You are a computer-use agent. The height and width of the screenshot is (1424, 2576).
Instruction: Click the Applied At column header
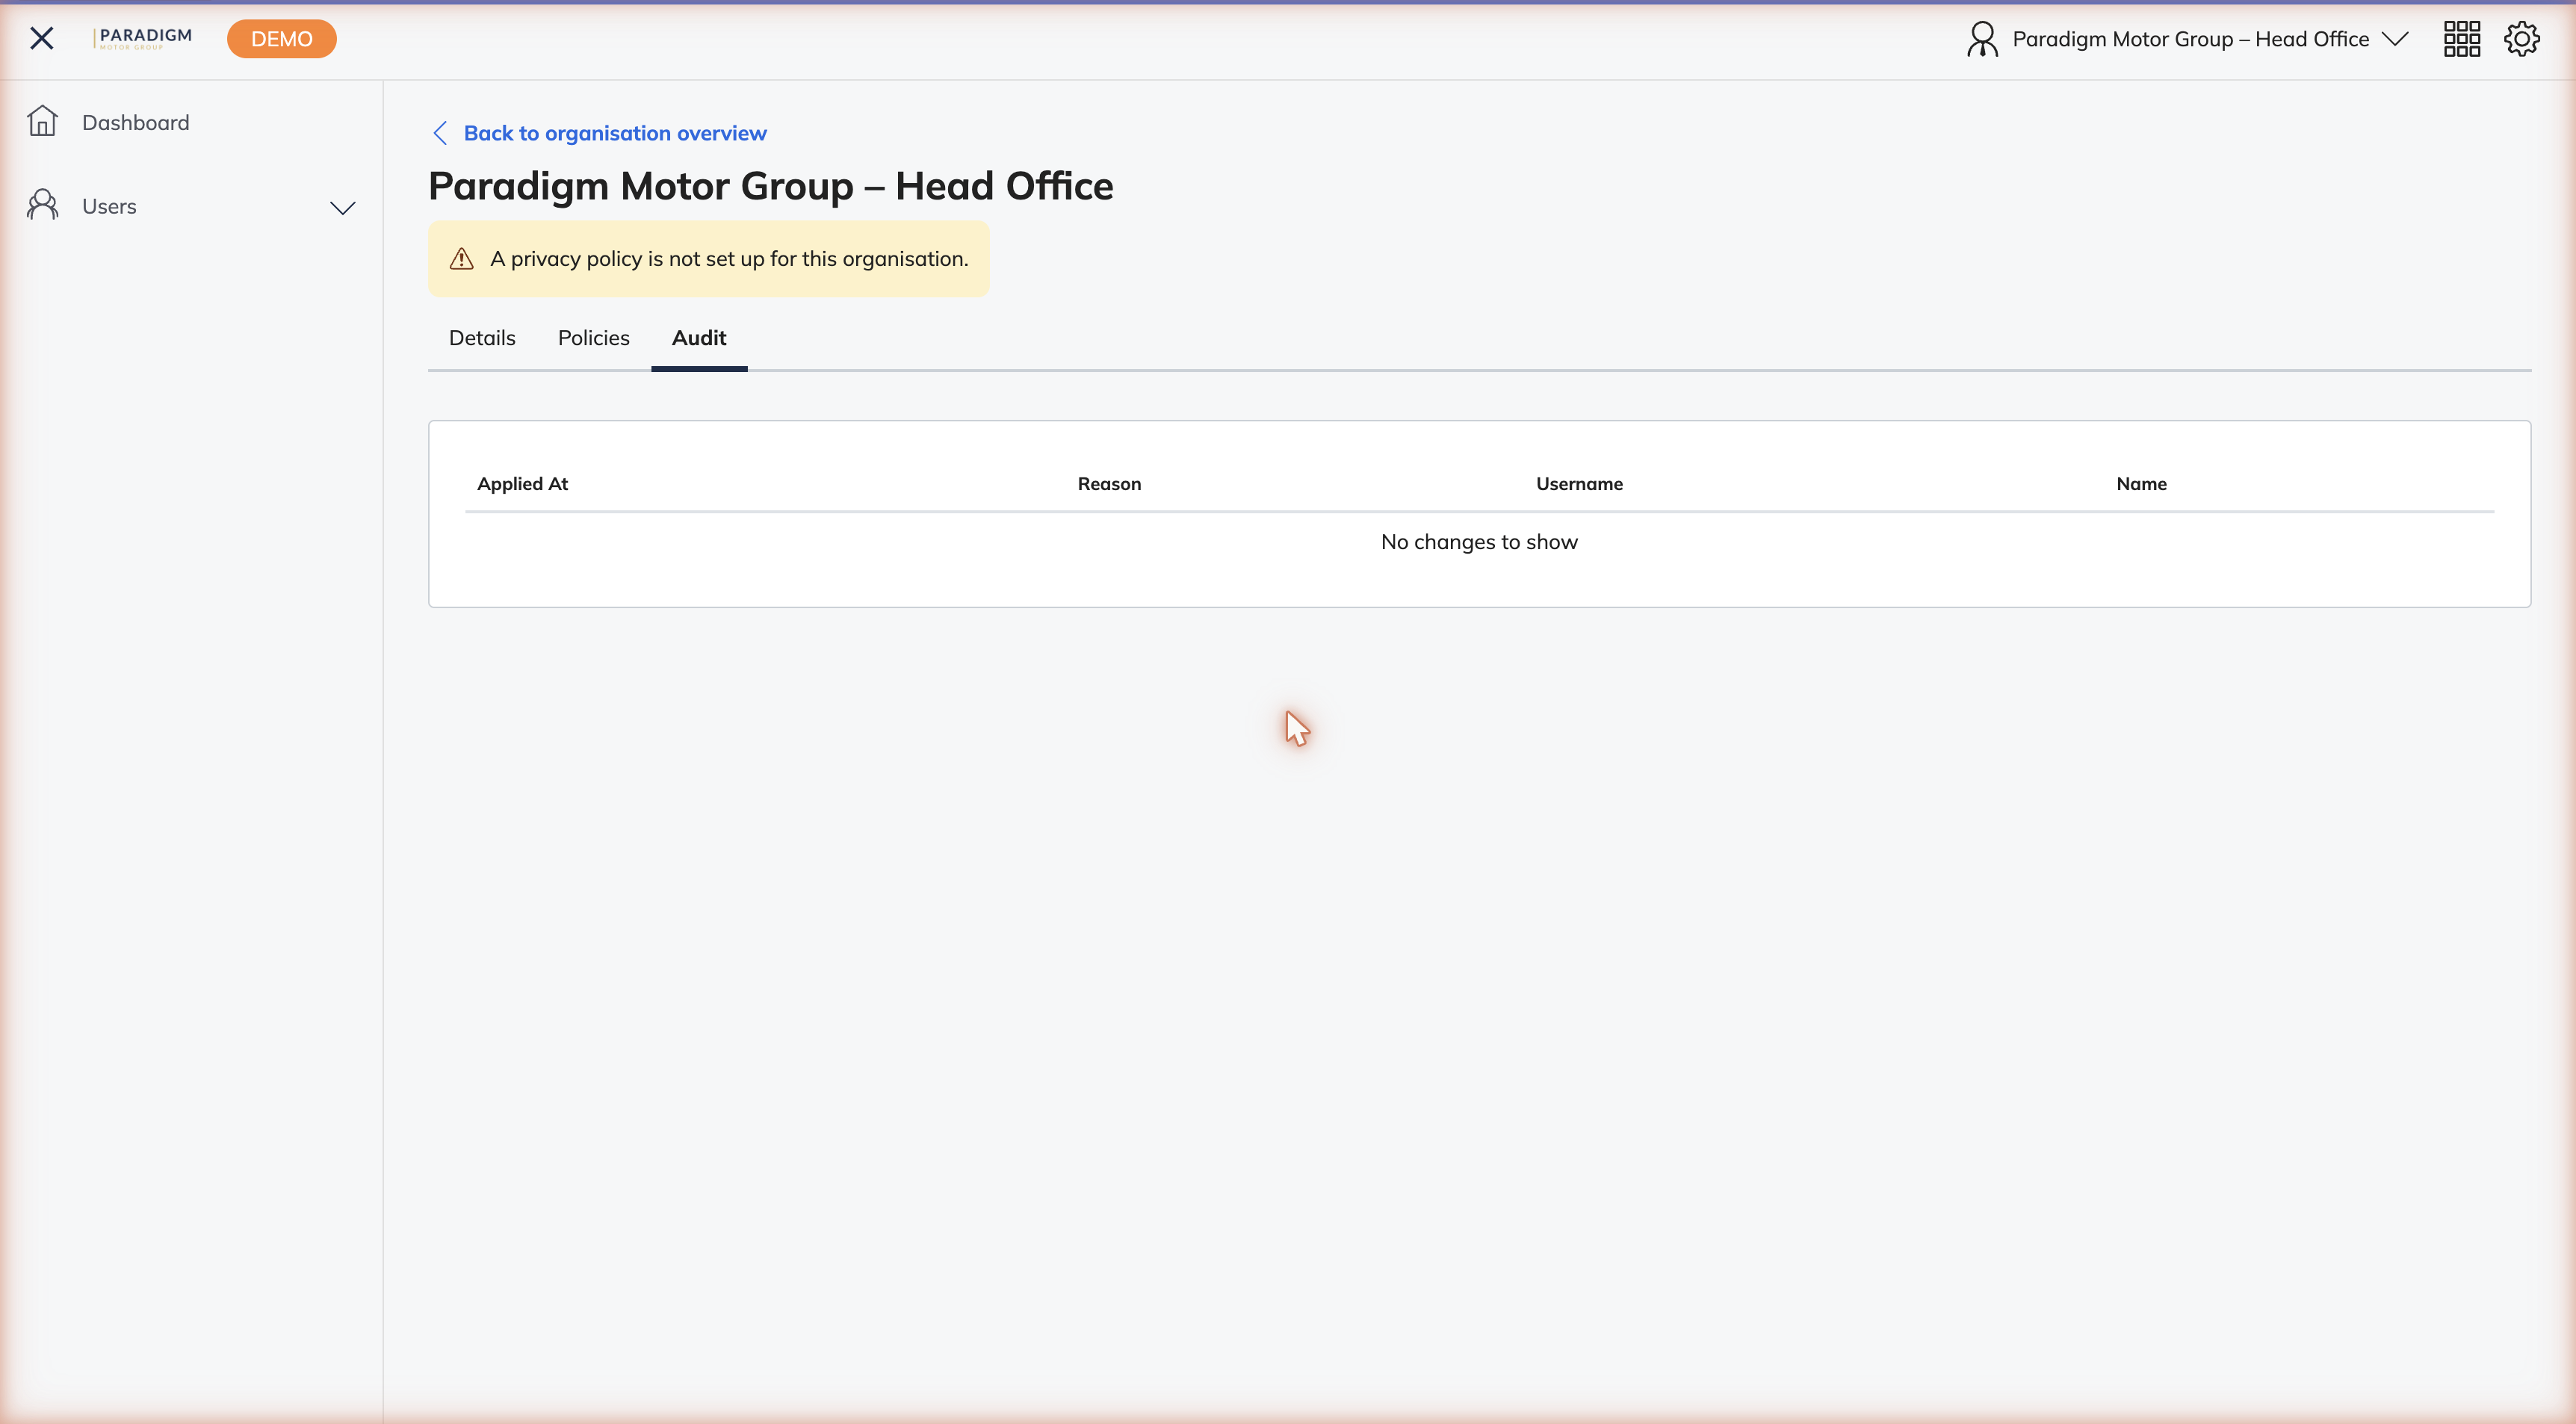[x=522, y=484]
